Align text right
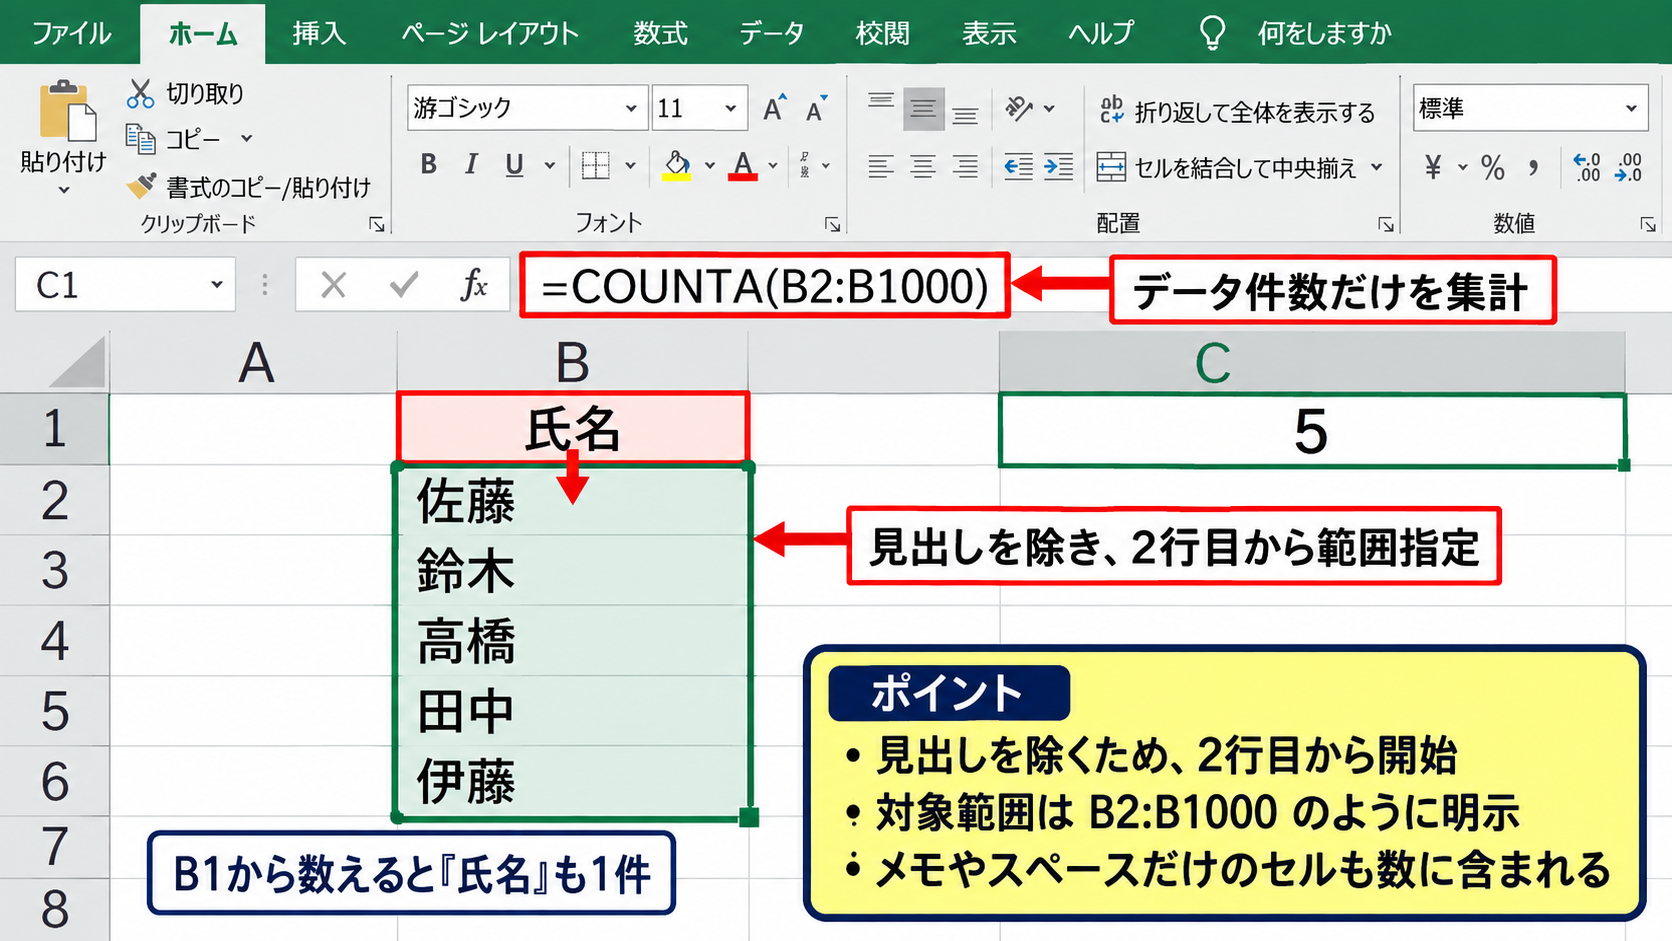This screenshot has width=1672, height=941. pyautogui.click(x=965, y=166)
